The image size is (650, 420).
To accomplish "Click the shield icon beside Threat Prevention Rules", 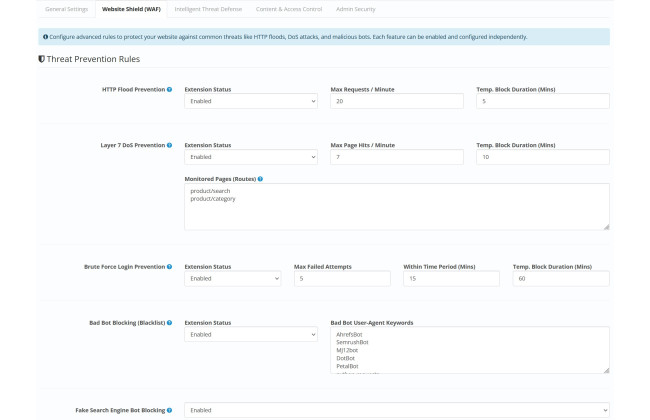I will point(41,59).
